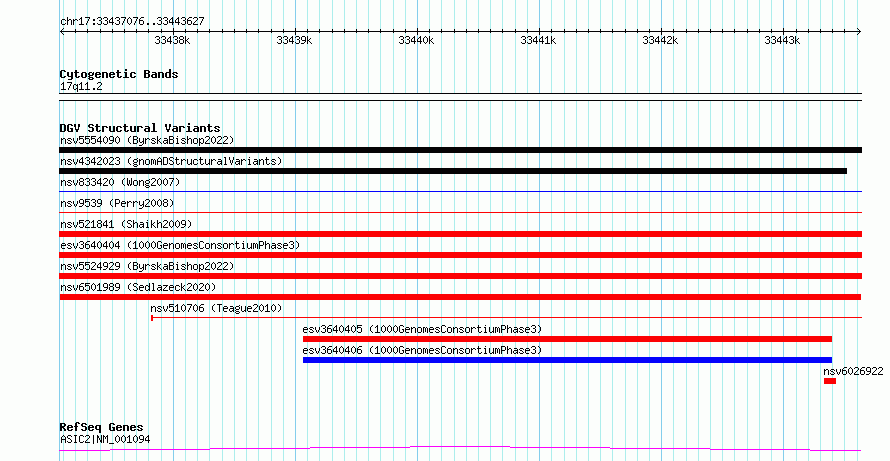
Task: Select the magenta ASIC2 gene line
Action: click(x=460, y=449)
